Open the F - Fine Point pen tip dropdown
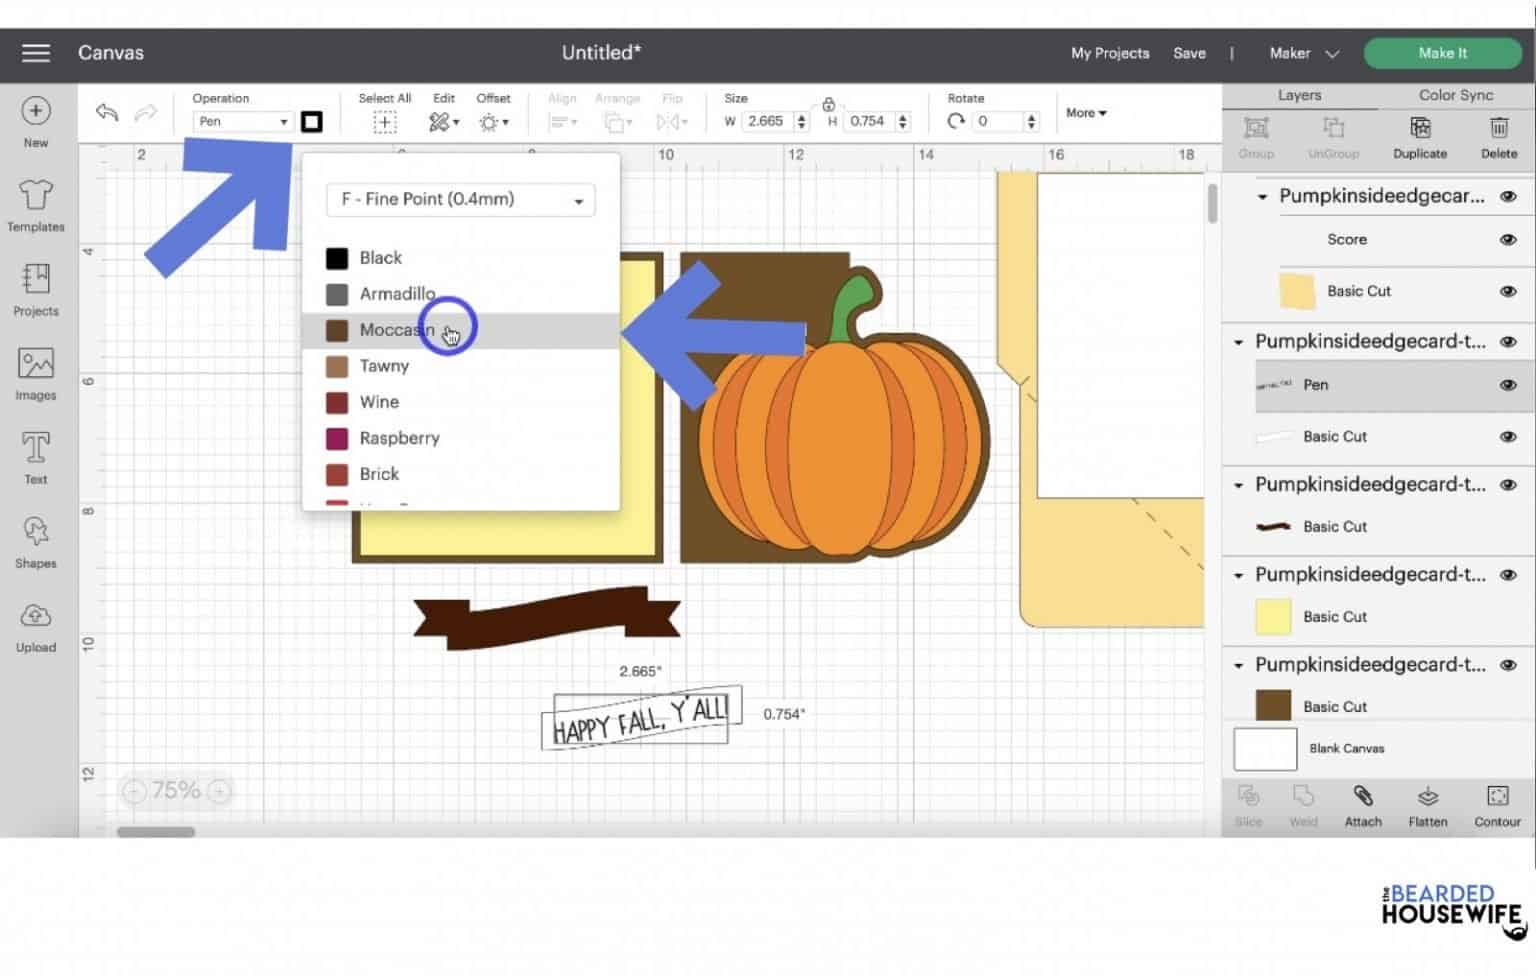Viewport: 1536px width, 976px height. [459, 199]
